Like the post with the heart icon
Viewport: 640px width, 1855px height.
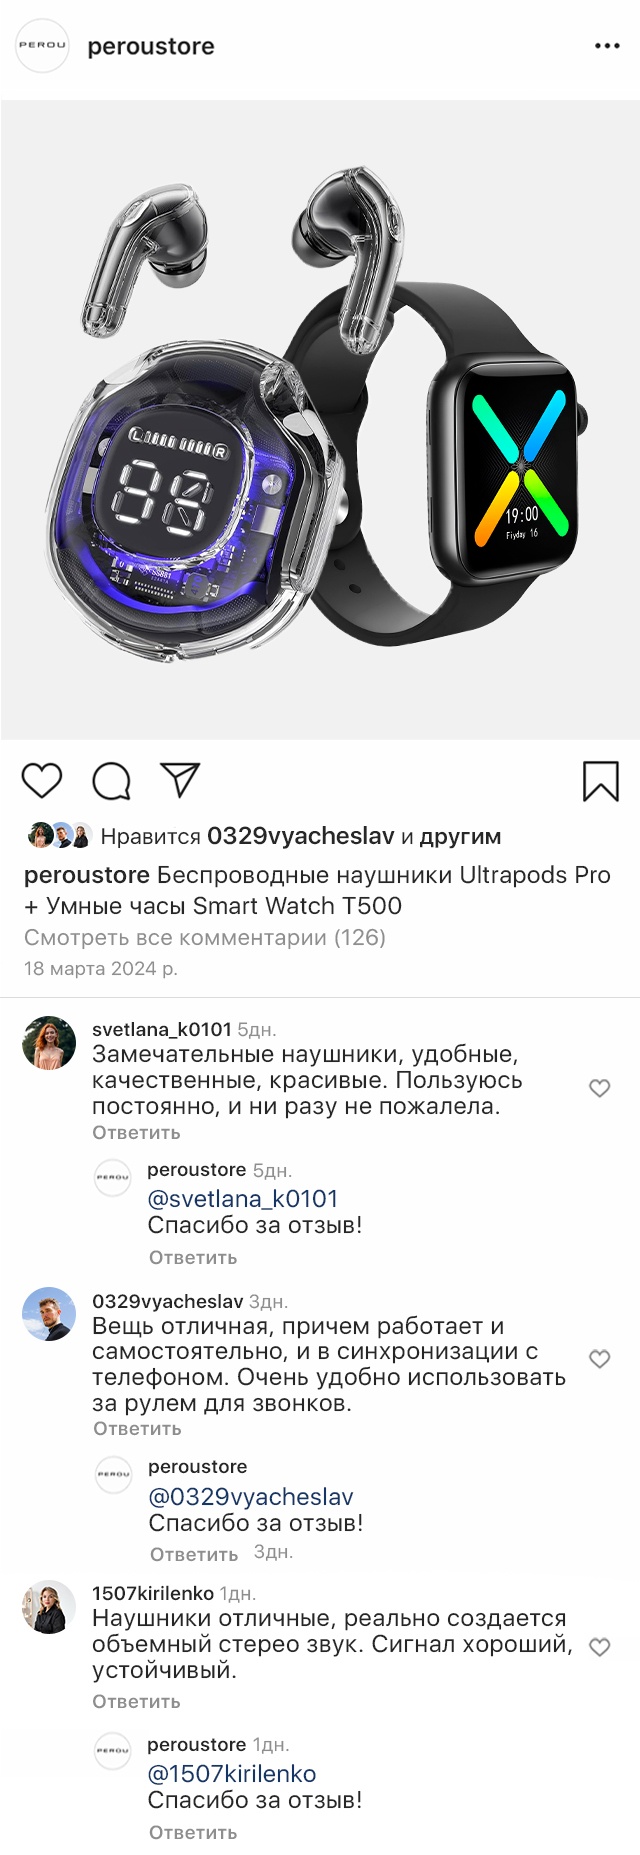coord(42,780)
